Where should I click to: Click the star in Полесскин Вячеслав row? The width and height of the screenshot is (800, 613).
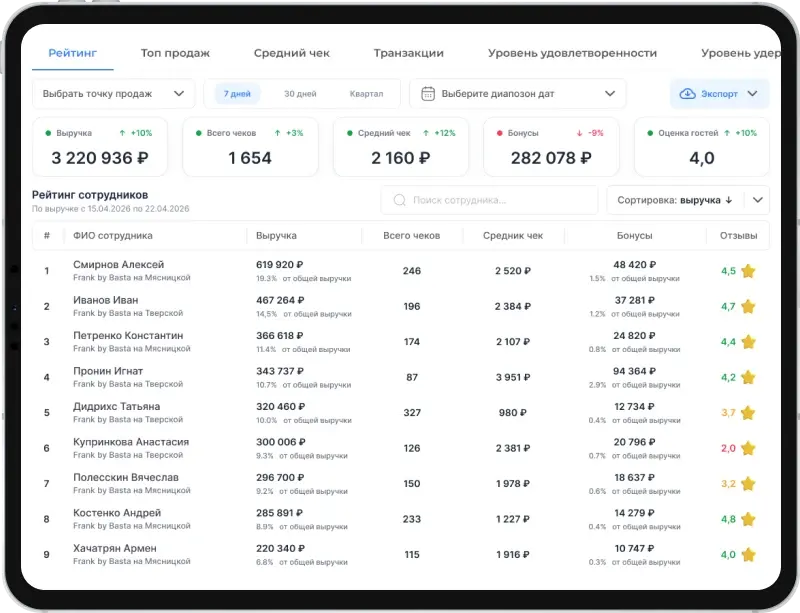(748, 484)
